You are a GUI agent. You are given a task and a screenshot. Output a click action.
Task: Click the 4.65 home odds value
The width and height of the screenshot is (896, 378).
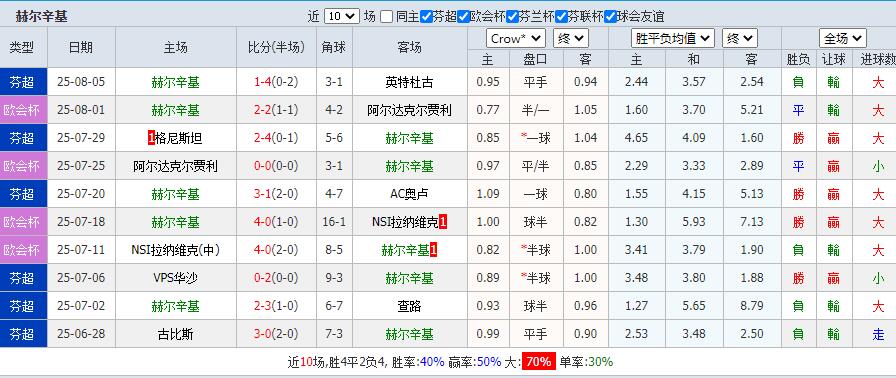pyautogui.click(x=637, y=138)
